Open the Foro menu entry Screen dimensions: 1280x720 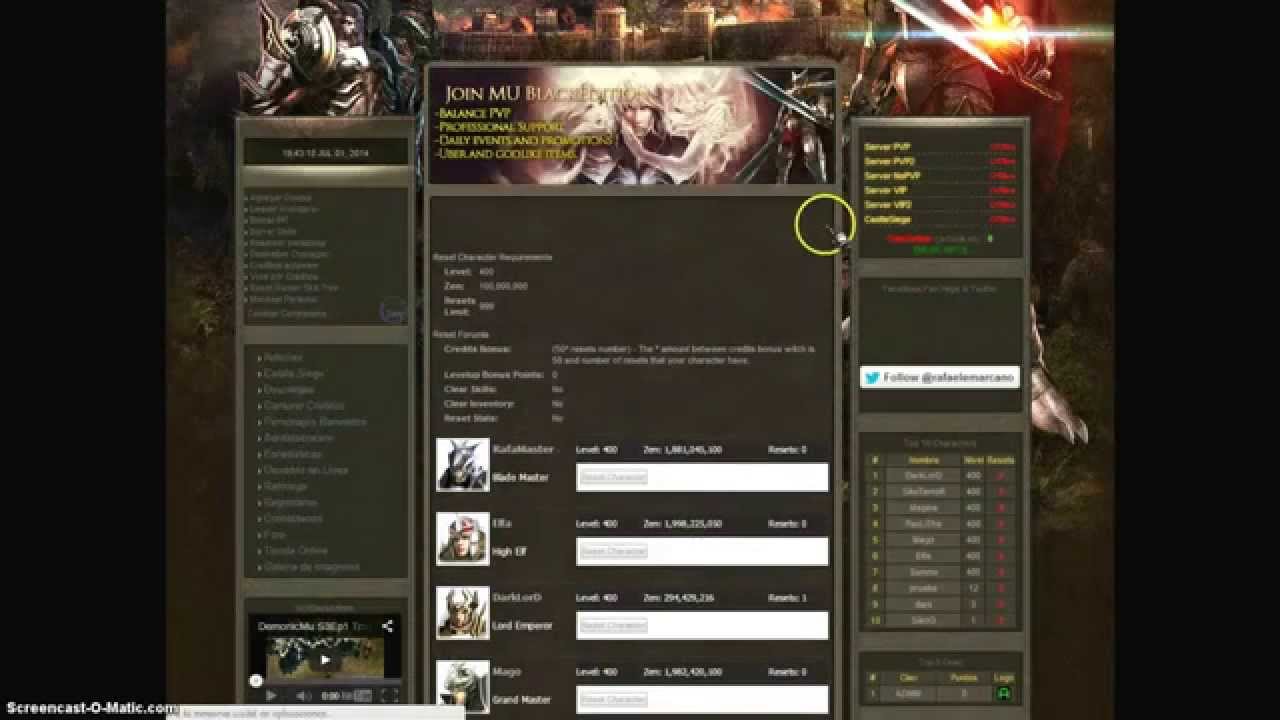click(x=275, y=535)
